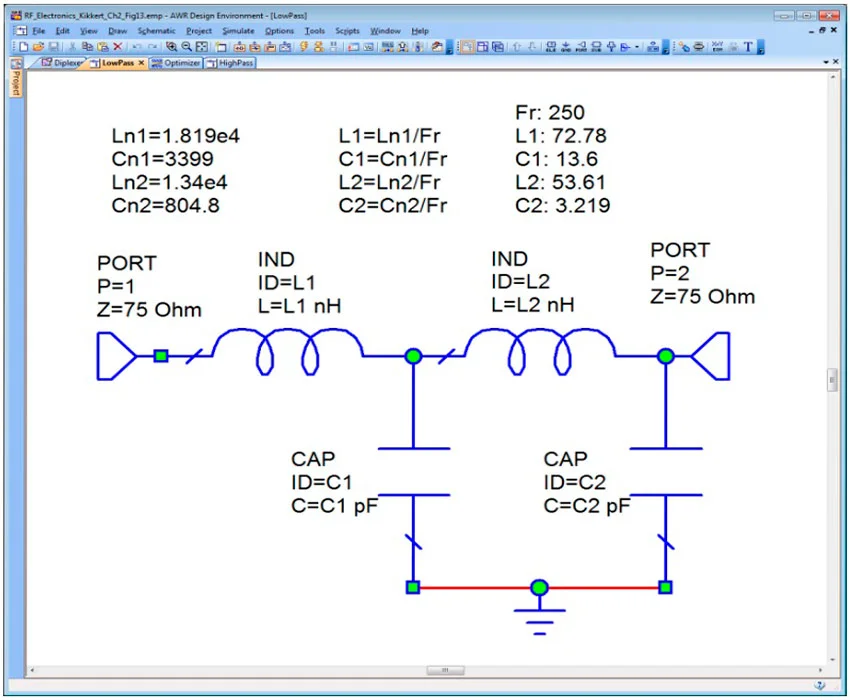
Task: Switch to the HighPass tab
Action: coord(231,63)
